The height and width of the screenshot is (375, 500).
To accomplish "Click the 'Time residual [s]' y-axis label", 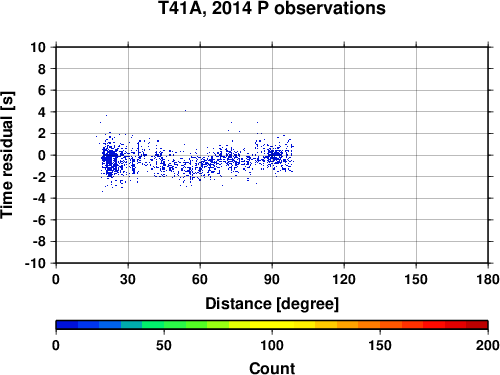I will click(7, 155).
